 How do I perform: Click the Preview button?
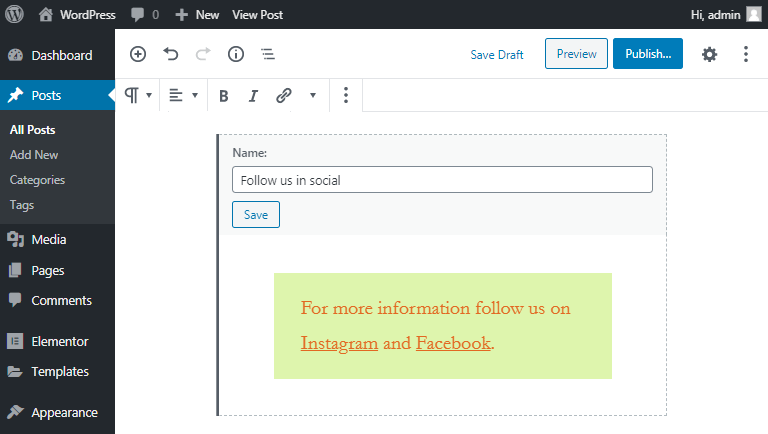[x=576, y=53]
